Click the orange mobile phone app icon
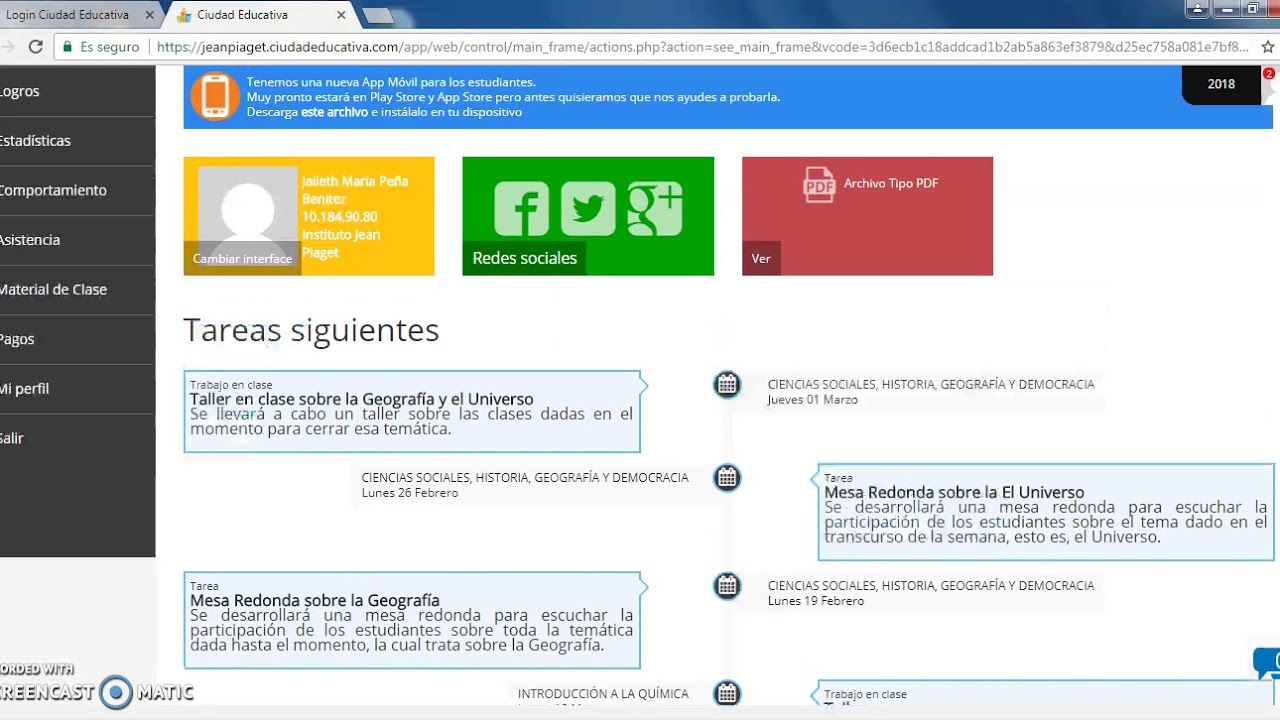1280x720 pixels. tap(215, 97)
